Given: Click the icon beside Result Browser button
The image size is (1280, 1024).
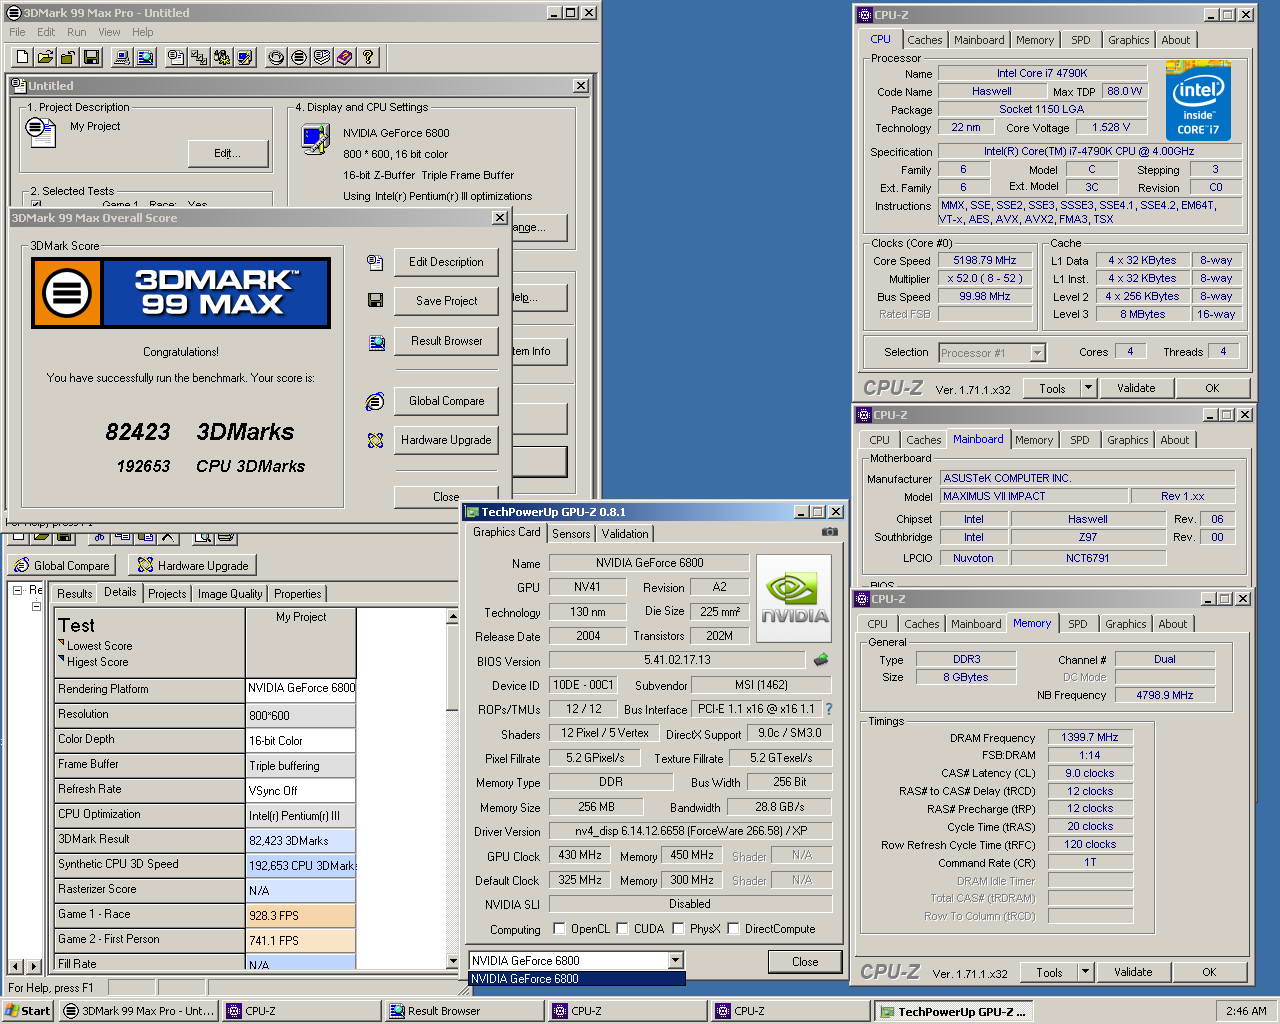Looking at the screenshot, I should [376, 342].
